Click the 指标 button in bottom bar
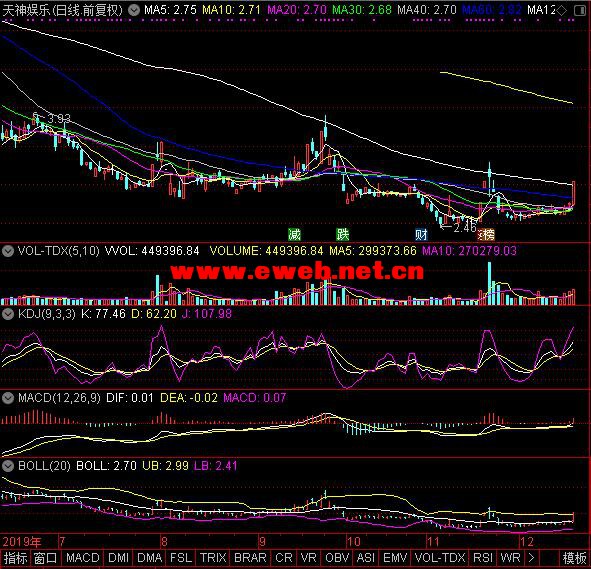591x569 pixels. pyautogui.click(x=15, y=558)
